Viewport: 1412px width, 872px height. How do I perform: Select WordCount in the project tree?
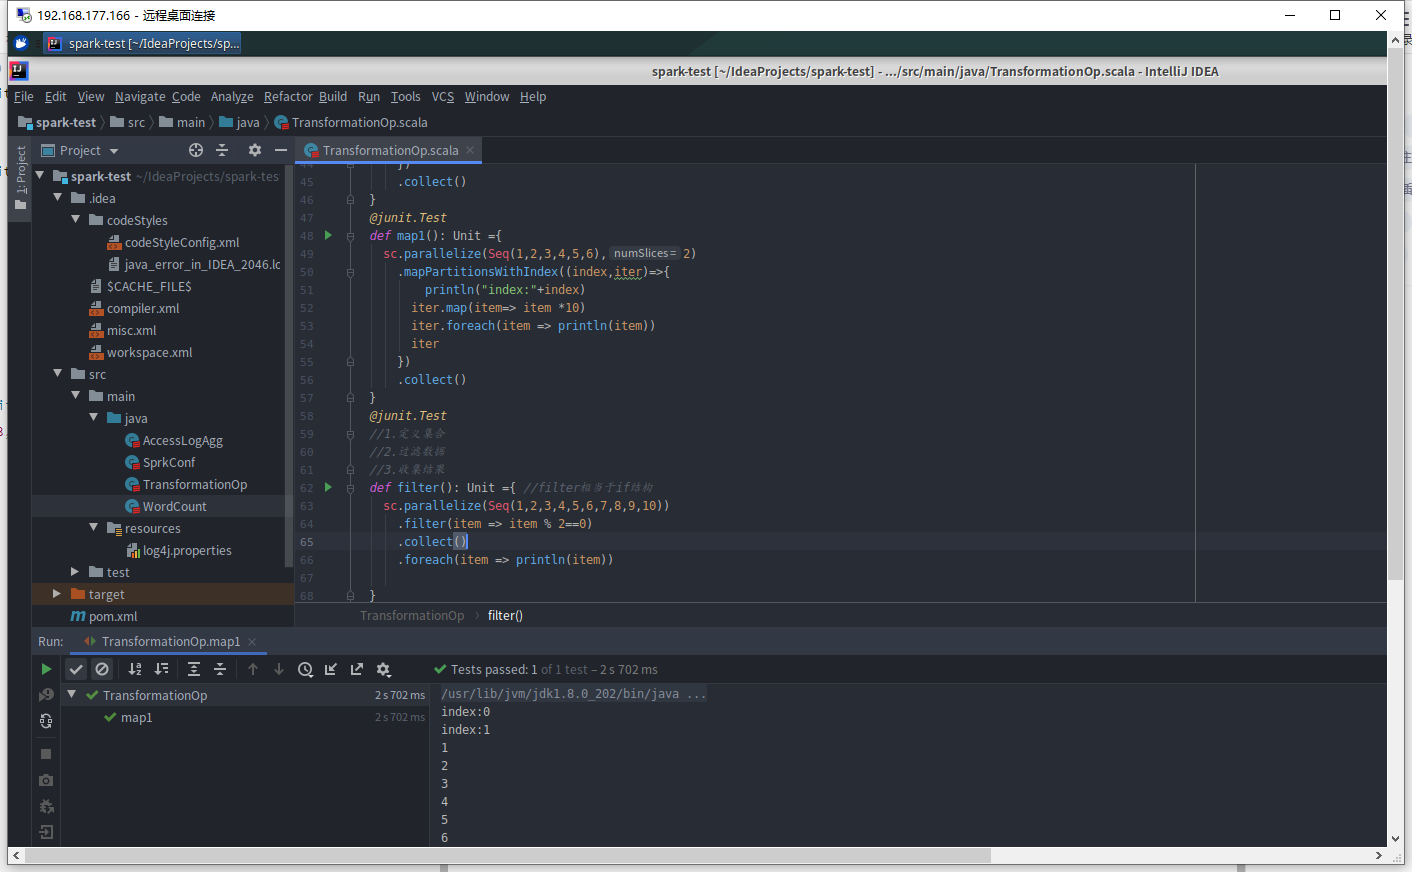[174, 507]
